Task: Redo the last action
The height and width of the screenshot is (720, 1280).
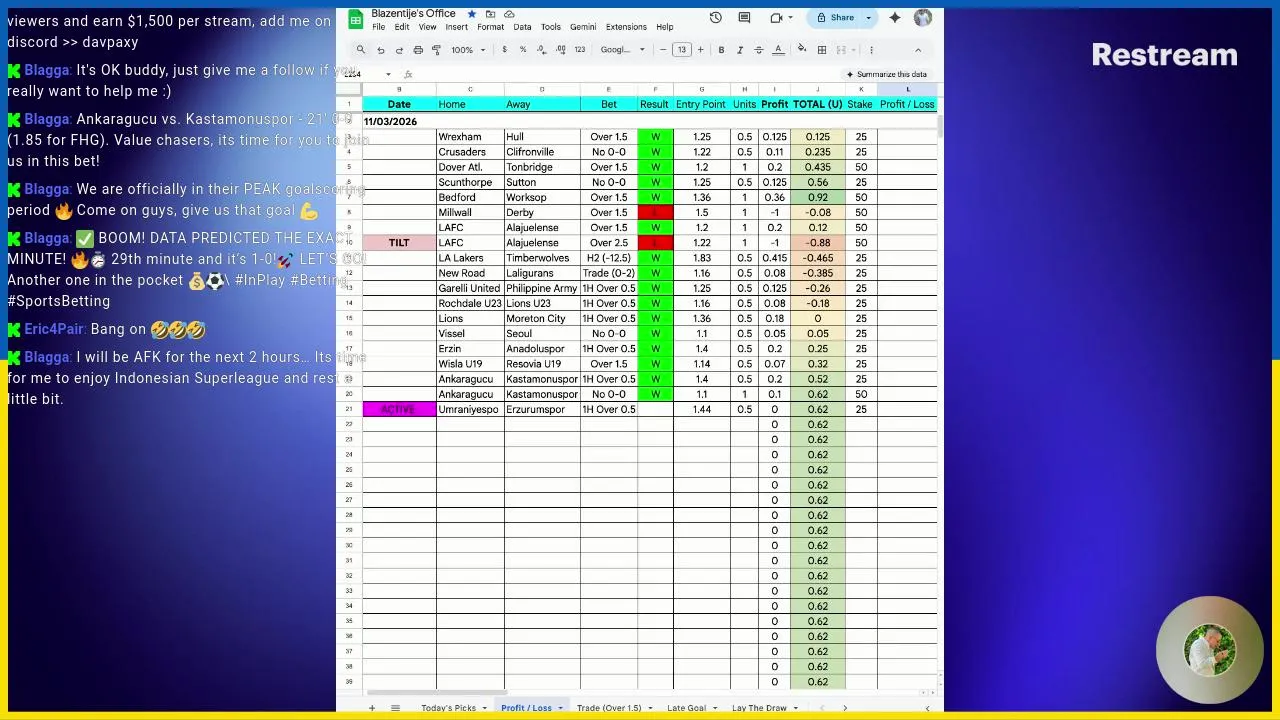Action: point(399,50)
